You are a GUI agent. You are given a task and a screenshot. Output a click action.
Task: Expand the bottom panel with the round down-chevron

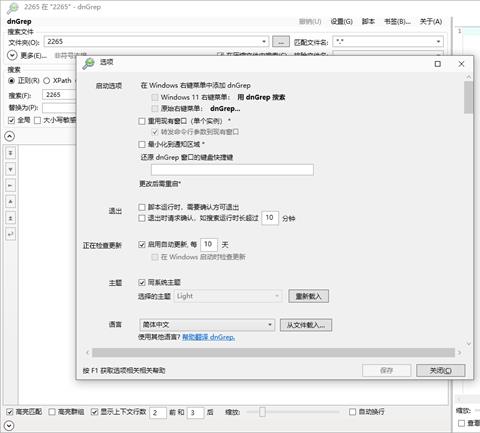tap(9, 426)
